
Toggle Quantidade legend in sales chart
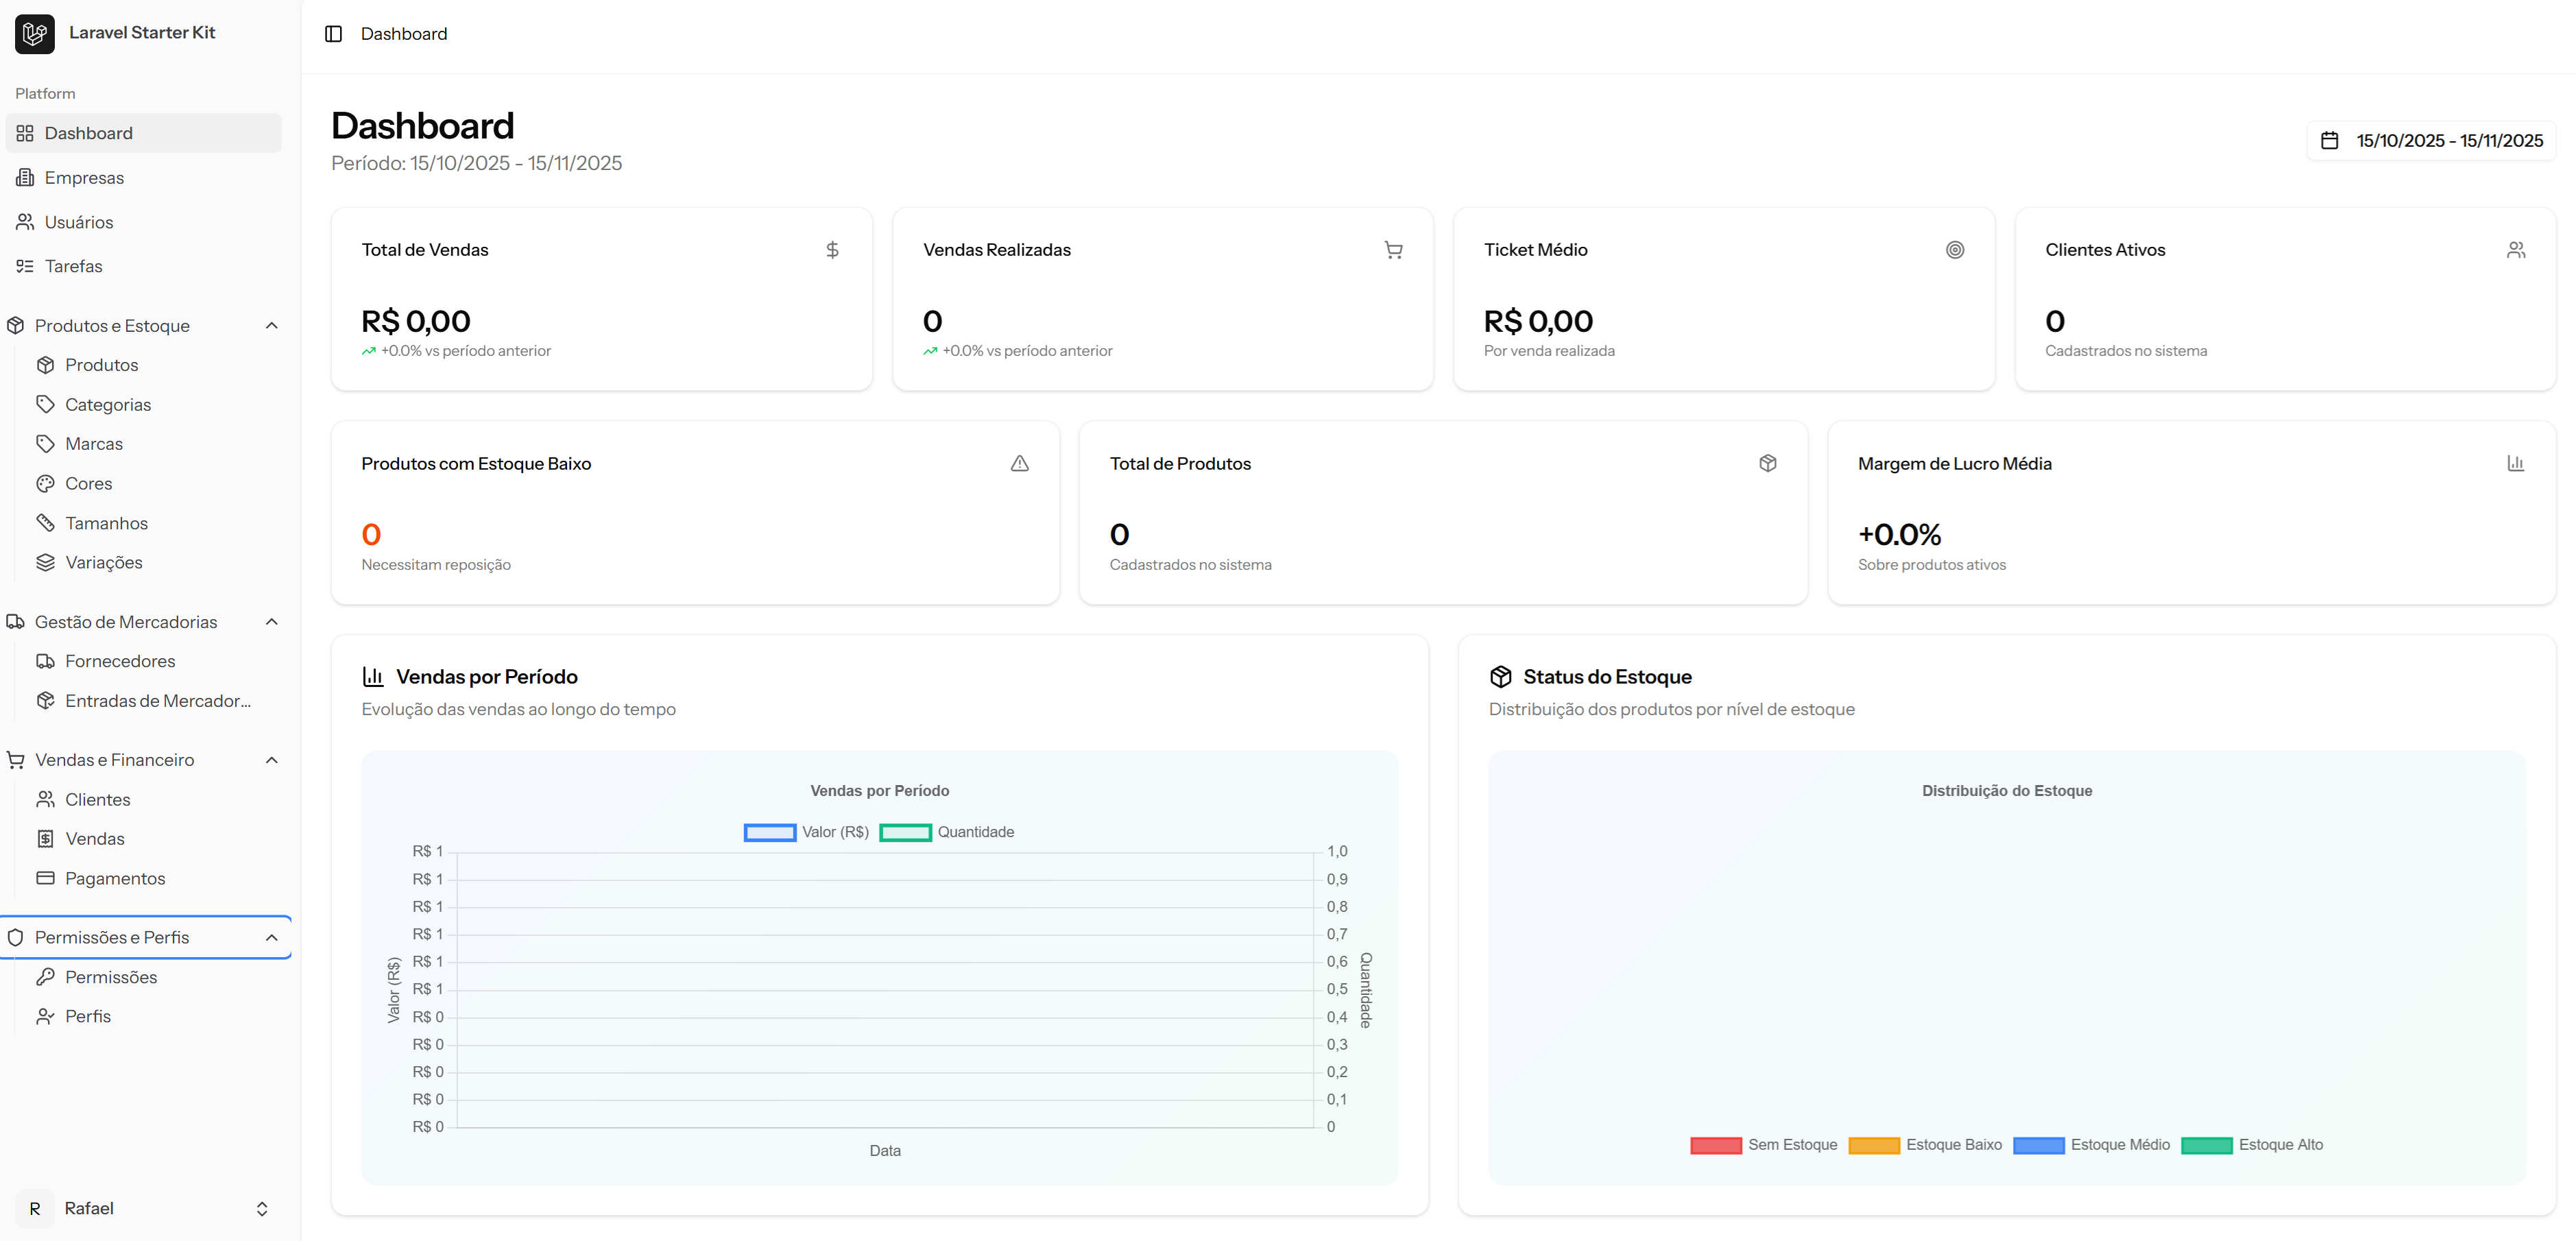tap(946, 832)
